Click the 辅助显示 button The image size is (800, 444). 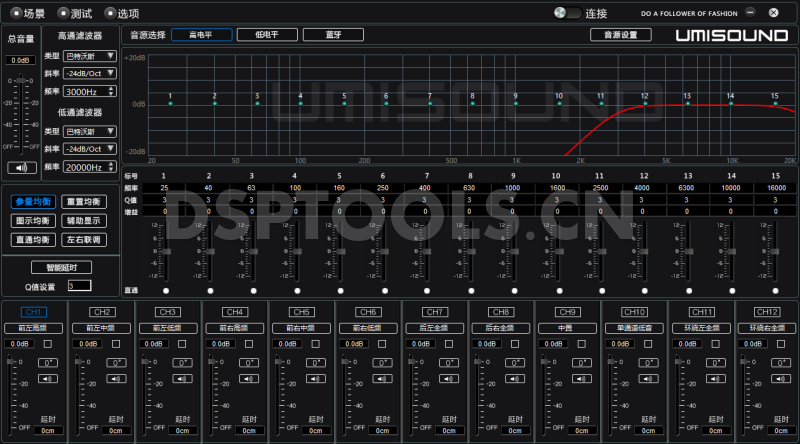point(84,221)
